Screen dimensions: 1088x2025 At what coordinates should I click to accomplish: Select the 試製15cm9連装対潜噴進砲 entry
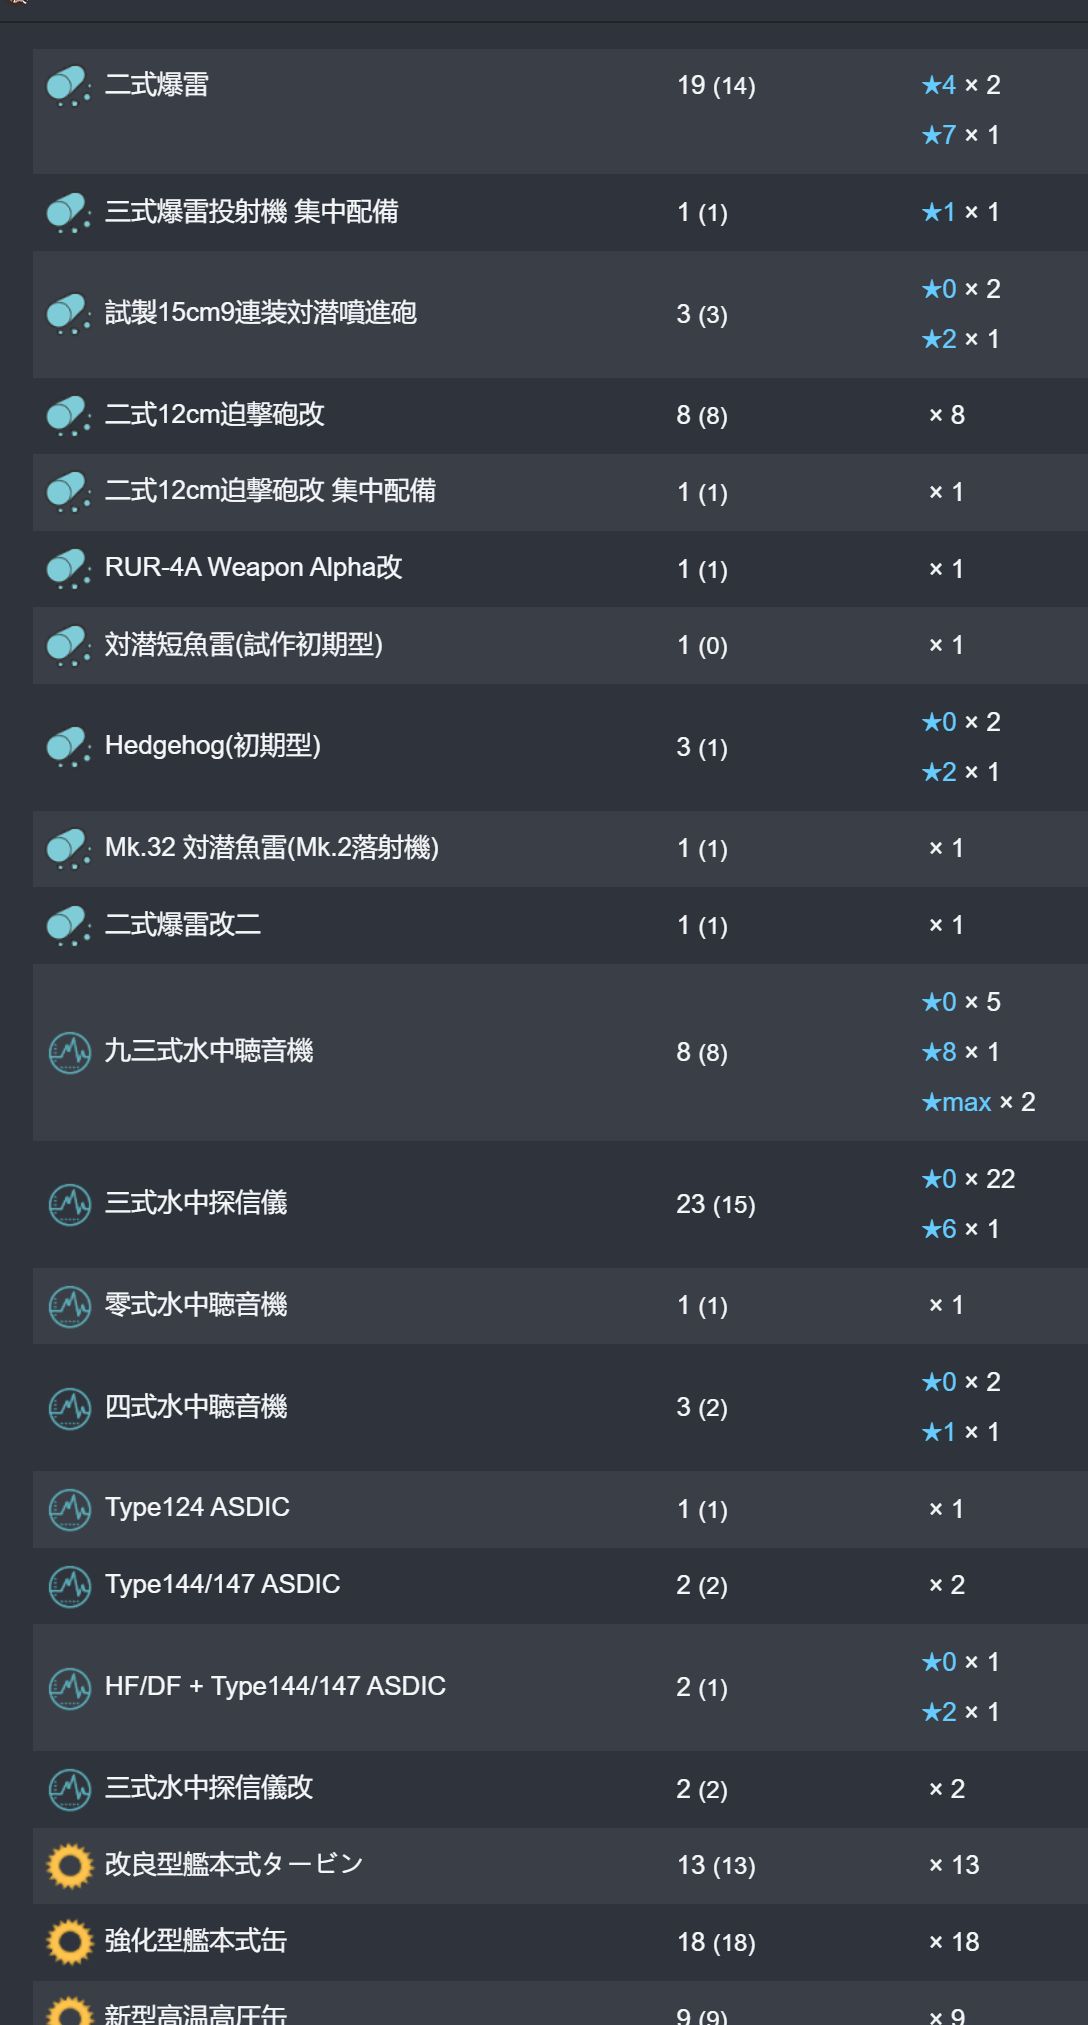[260, 313]
